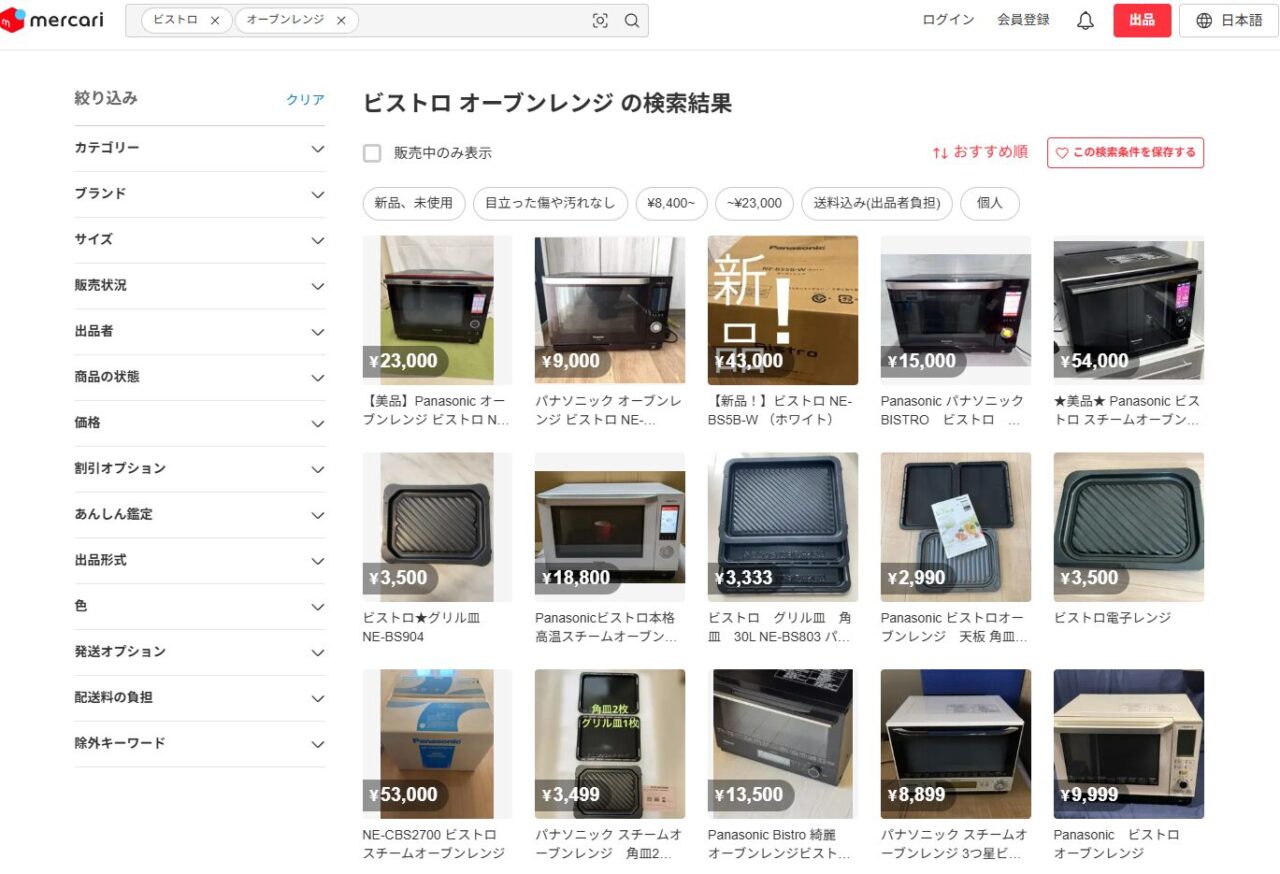Screen dimensions: 1280x874
Task: Open the ¥43,000 新品 ビストロ listing thumbnail
Action: 782,310
